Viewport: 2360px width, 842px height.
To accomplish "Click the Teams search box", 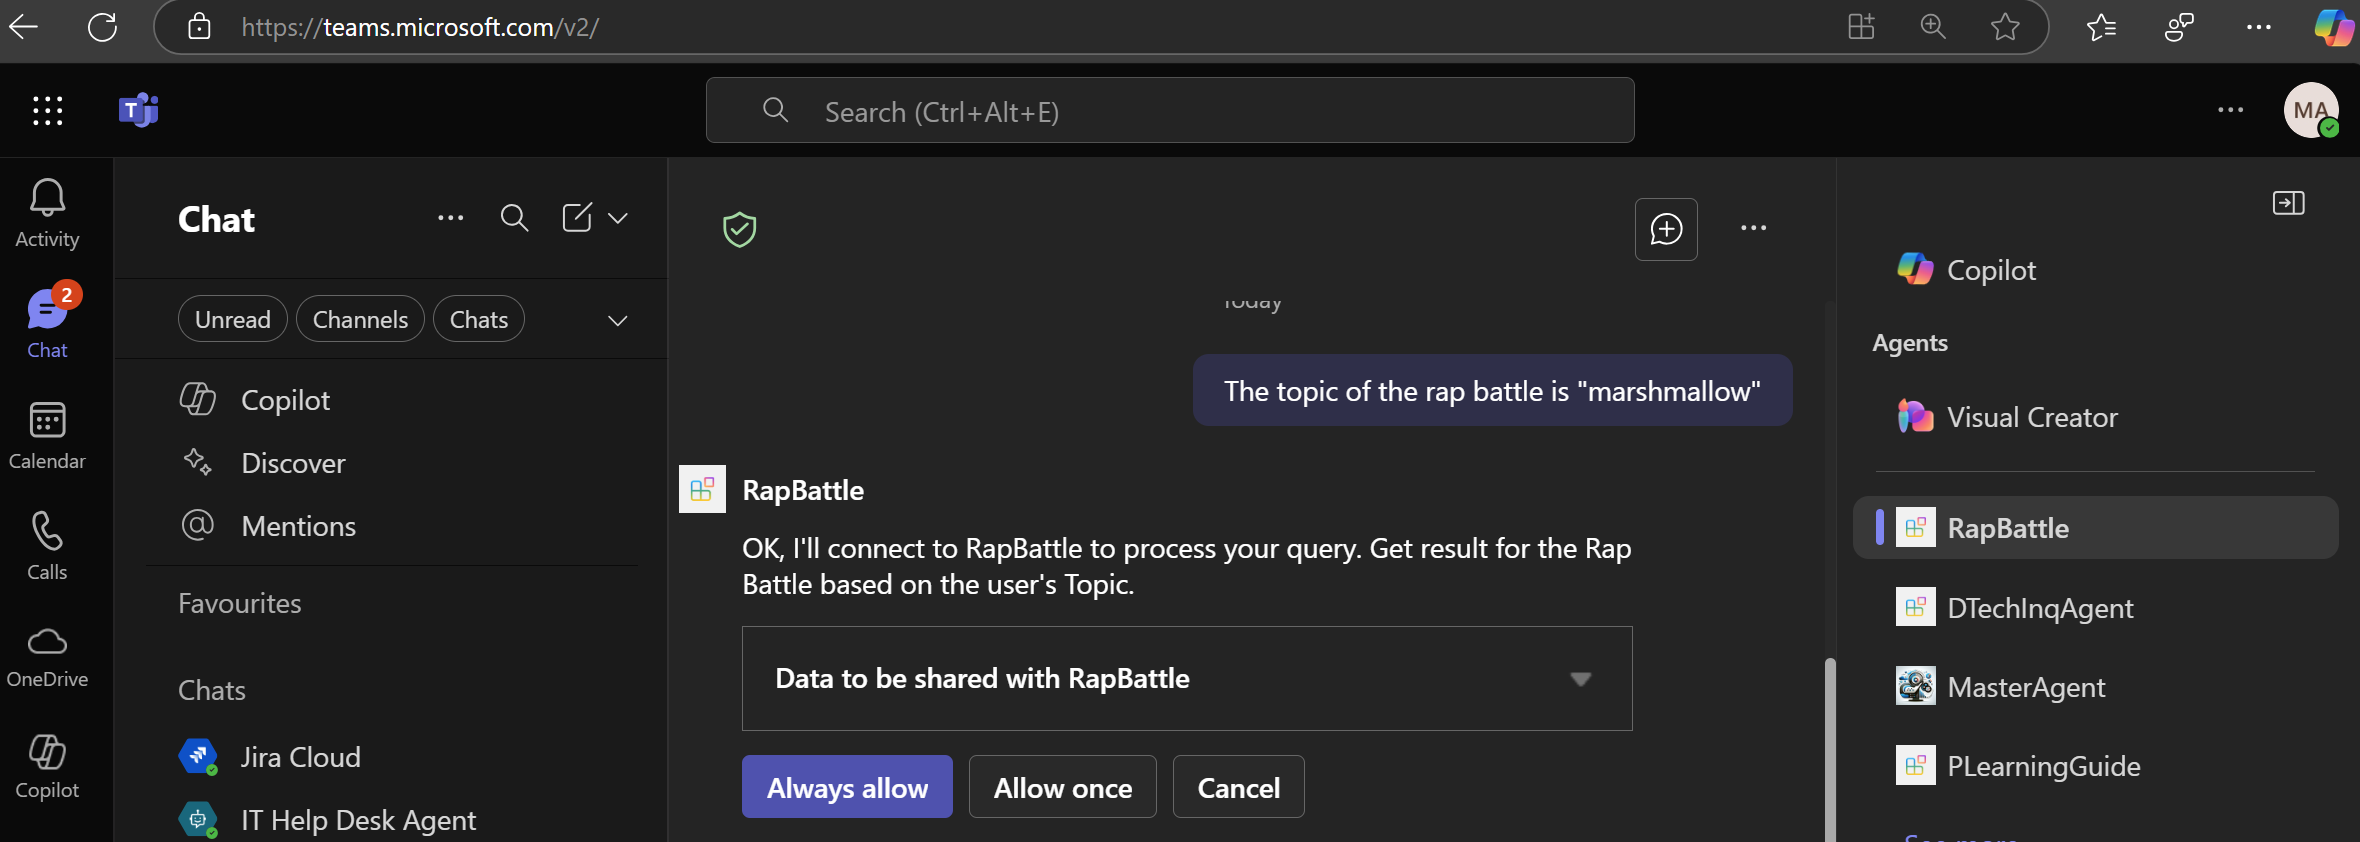I will pyautogui.click(x=1170, y=111).
